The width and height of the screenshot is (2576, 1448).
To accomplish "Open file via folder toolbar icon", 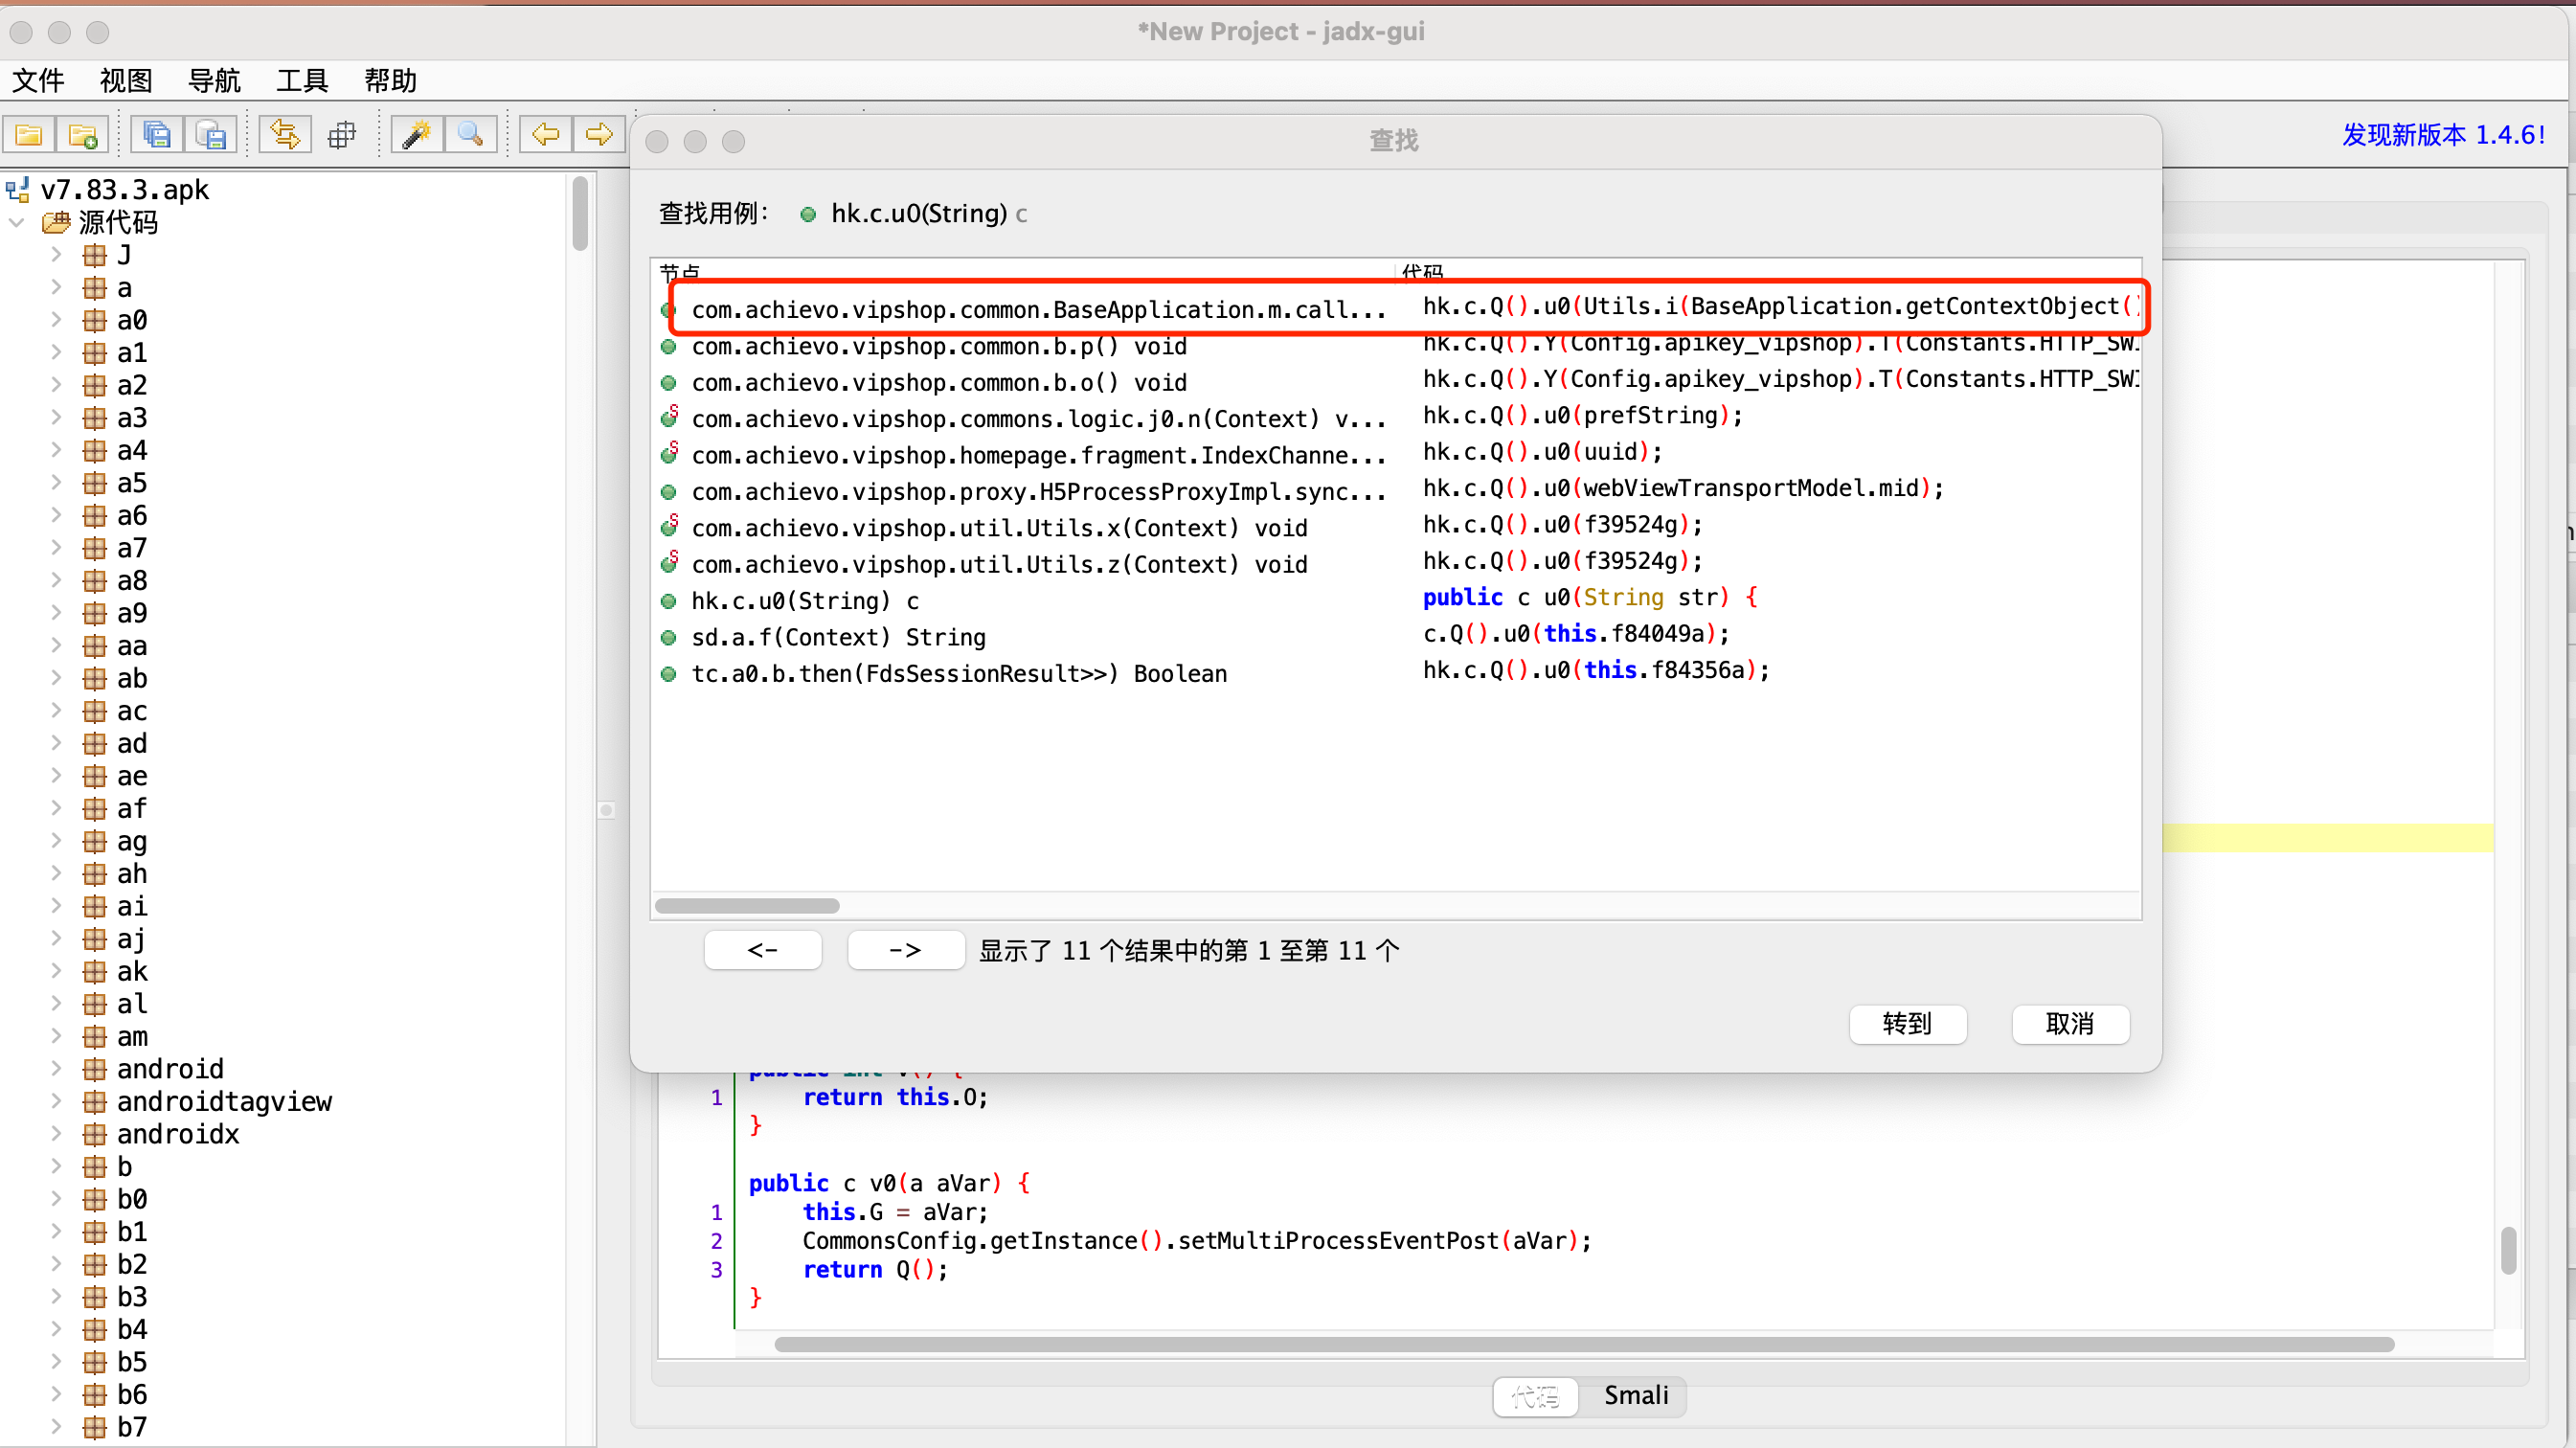I will 29,135.
